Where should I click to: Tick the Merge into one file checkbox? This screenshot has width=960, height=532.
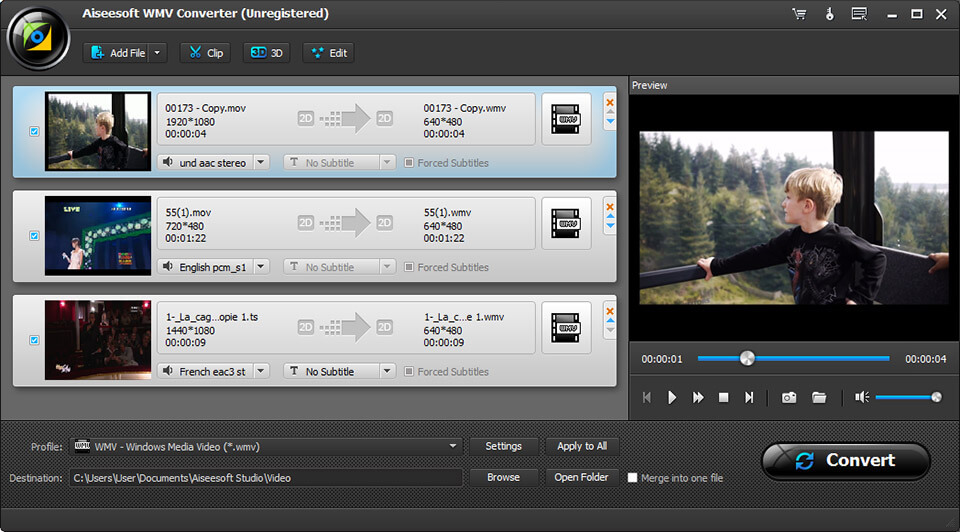(x=632, y=478)
